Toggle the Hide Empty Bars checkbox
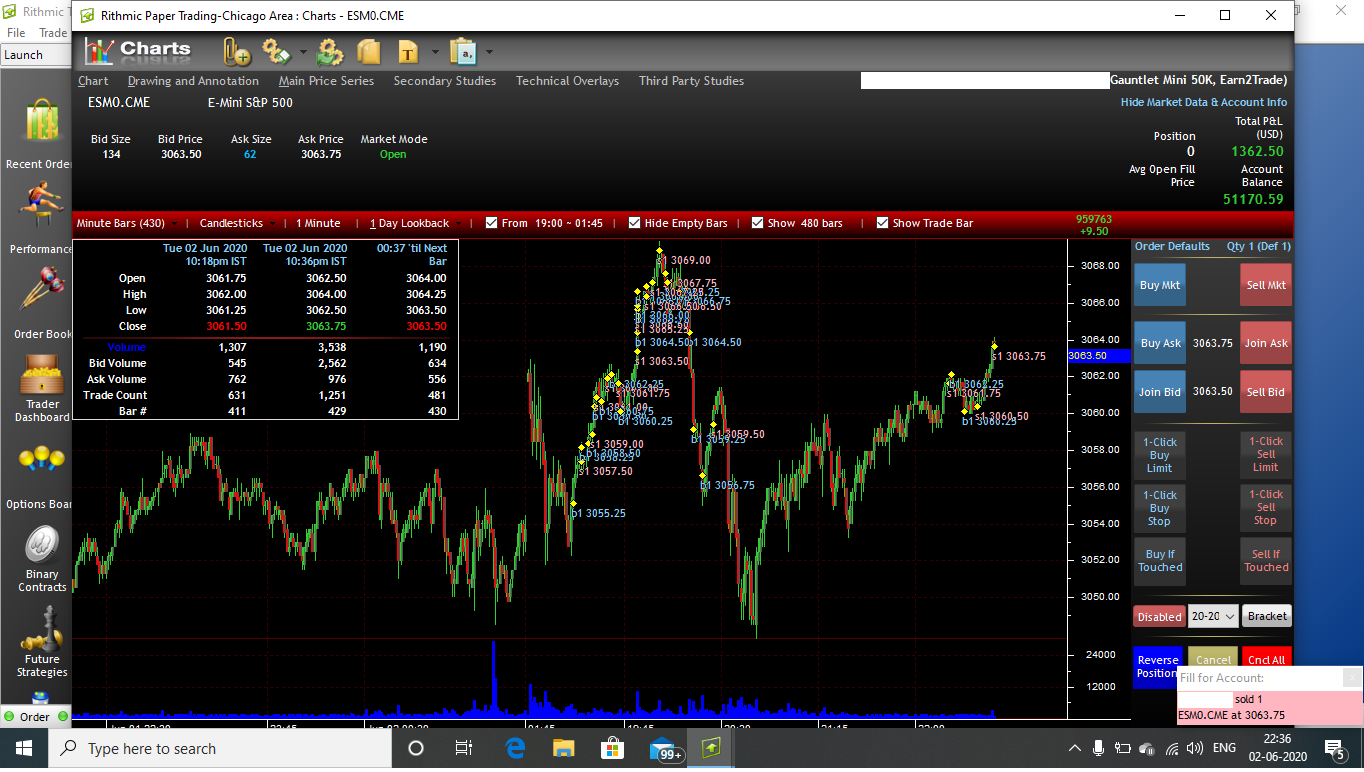The image size is (1364, 772). click(x=635, y=223)
